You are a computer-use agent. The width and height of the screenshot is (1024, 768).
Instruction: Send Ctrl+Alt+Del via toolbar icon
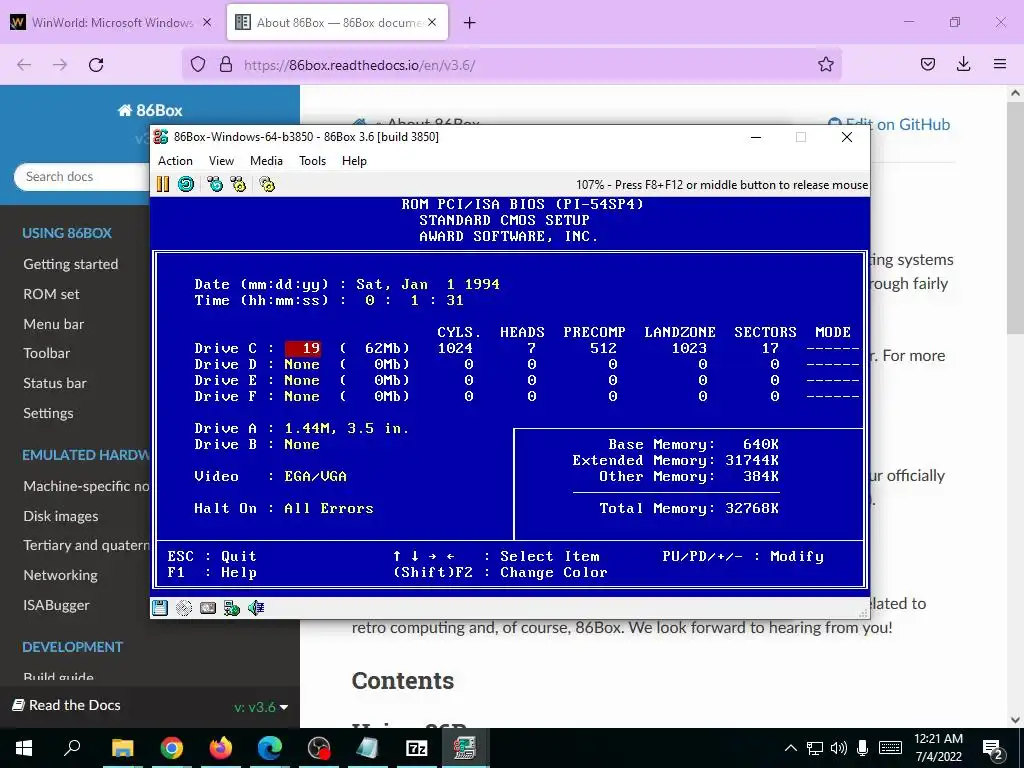point(215,185)
